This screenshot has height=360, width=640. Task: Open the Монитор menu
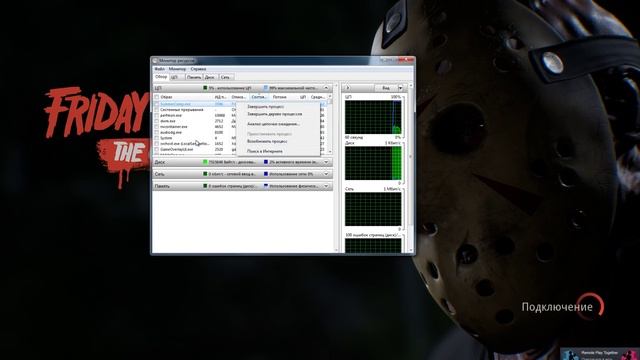tap(177, 69)
